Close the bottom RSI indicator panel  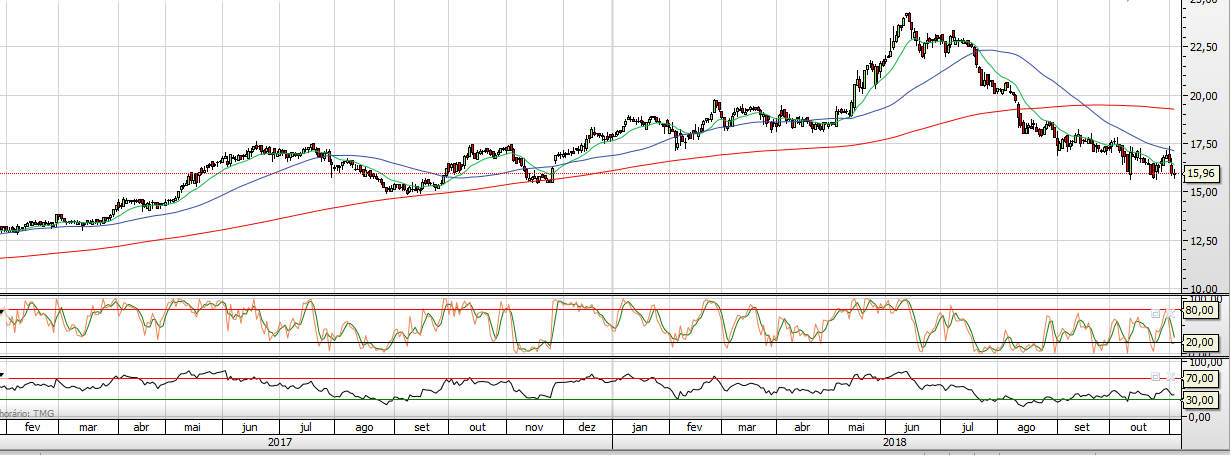tap(1171, 377)
